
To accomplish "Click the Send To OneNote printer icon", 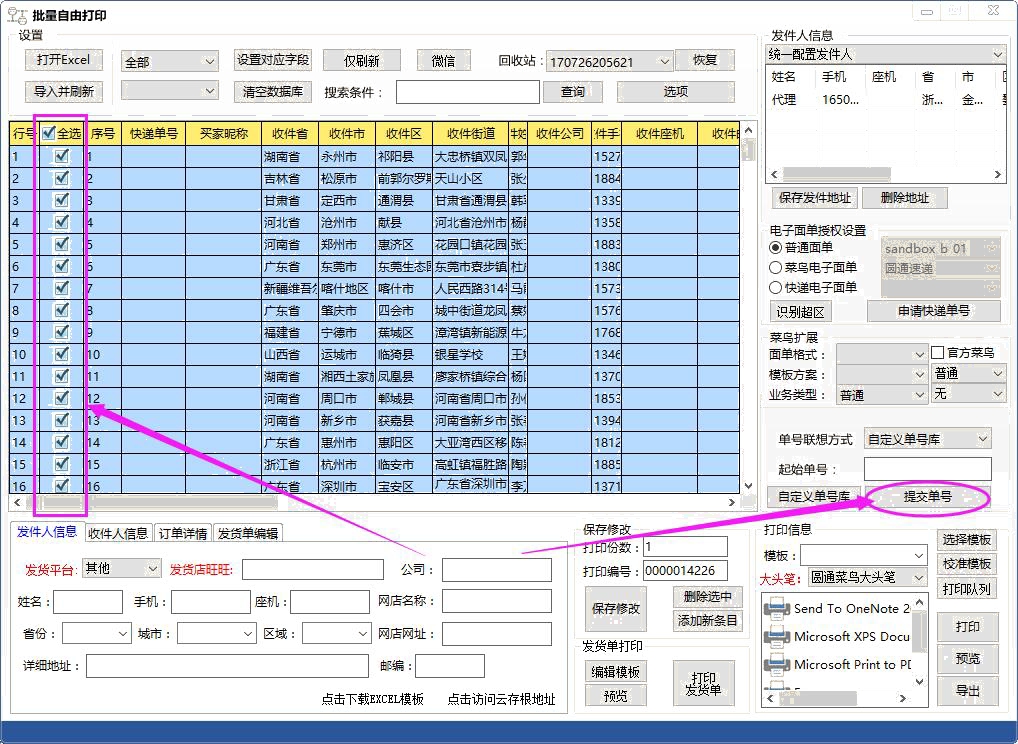I will (778, 608).
